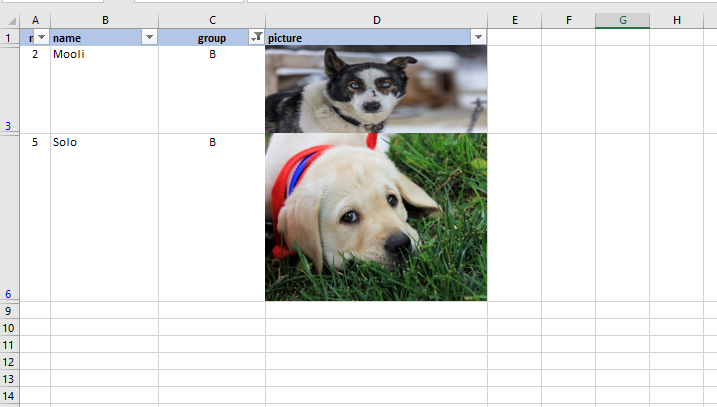The height and width of the screenshot is (407, 717).
Task: Select column A header
Action: coord(35,20)
